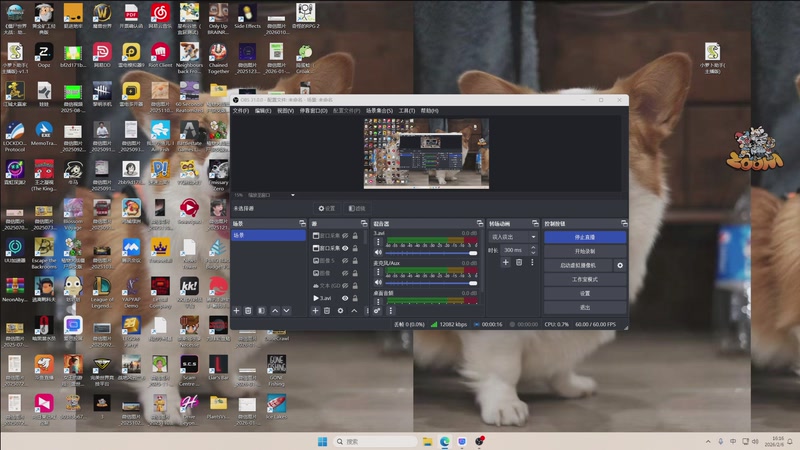Add a scene transition with the plus icon
The image size is (800, 450).
506,262
